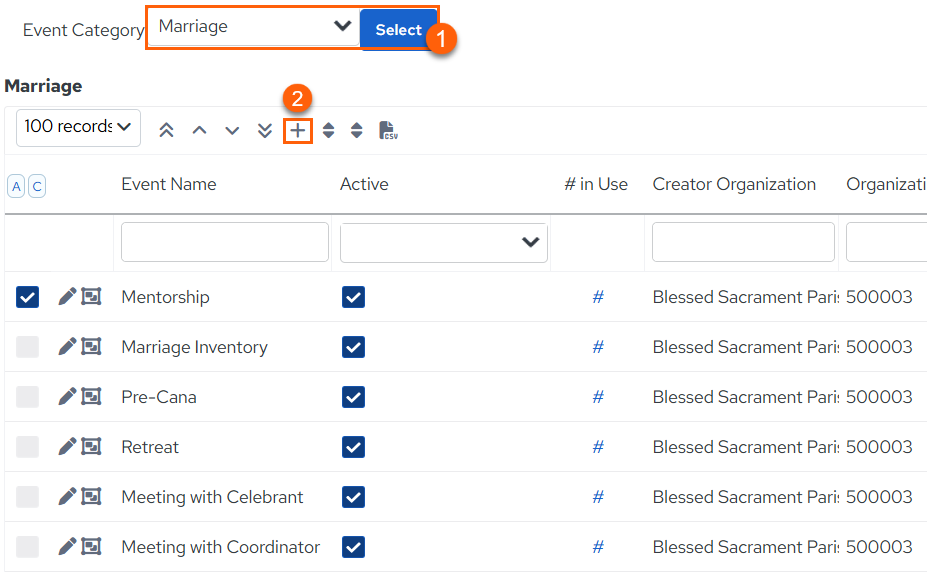Screen dimensions: 927x572
Task: Select the Pre-Cana event name cell
Action: click(158, 396)
